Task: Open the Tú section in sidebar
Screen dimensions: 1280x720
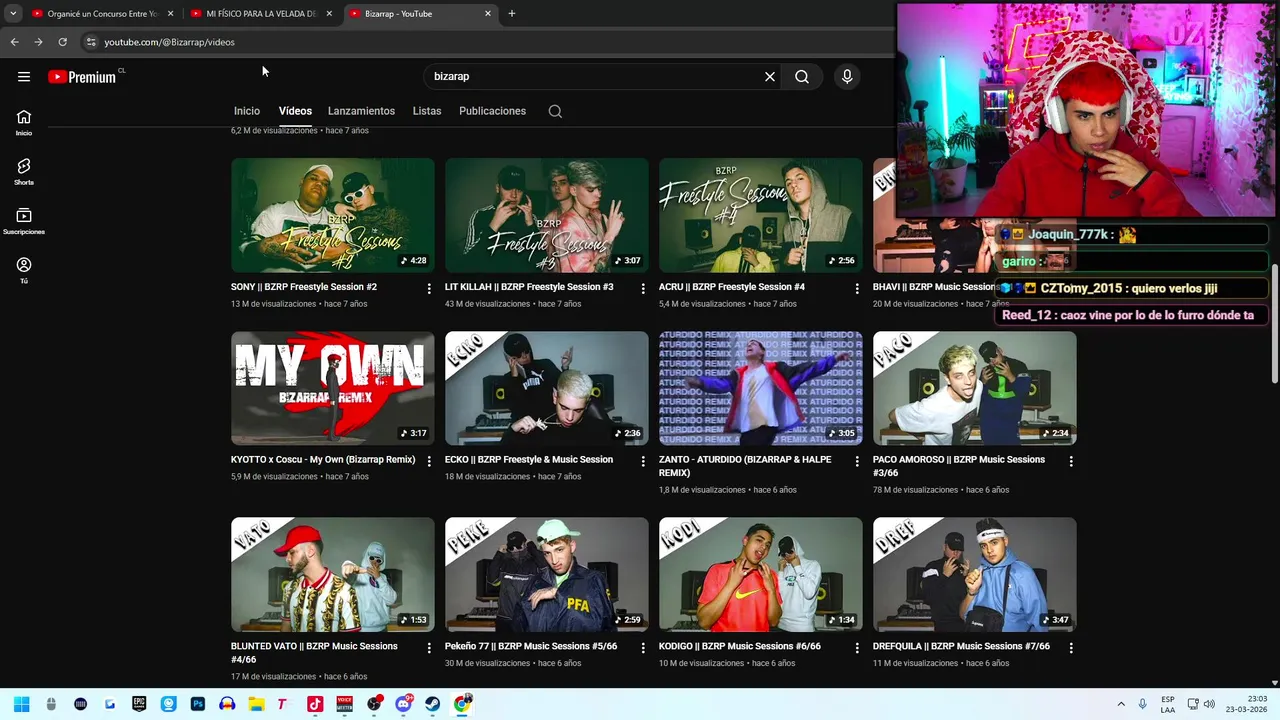Action: tap(24, 270)
